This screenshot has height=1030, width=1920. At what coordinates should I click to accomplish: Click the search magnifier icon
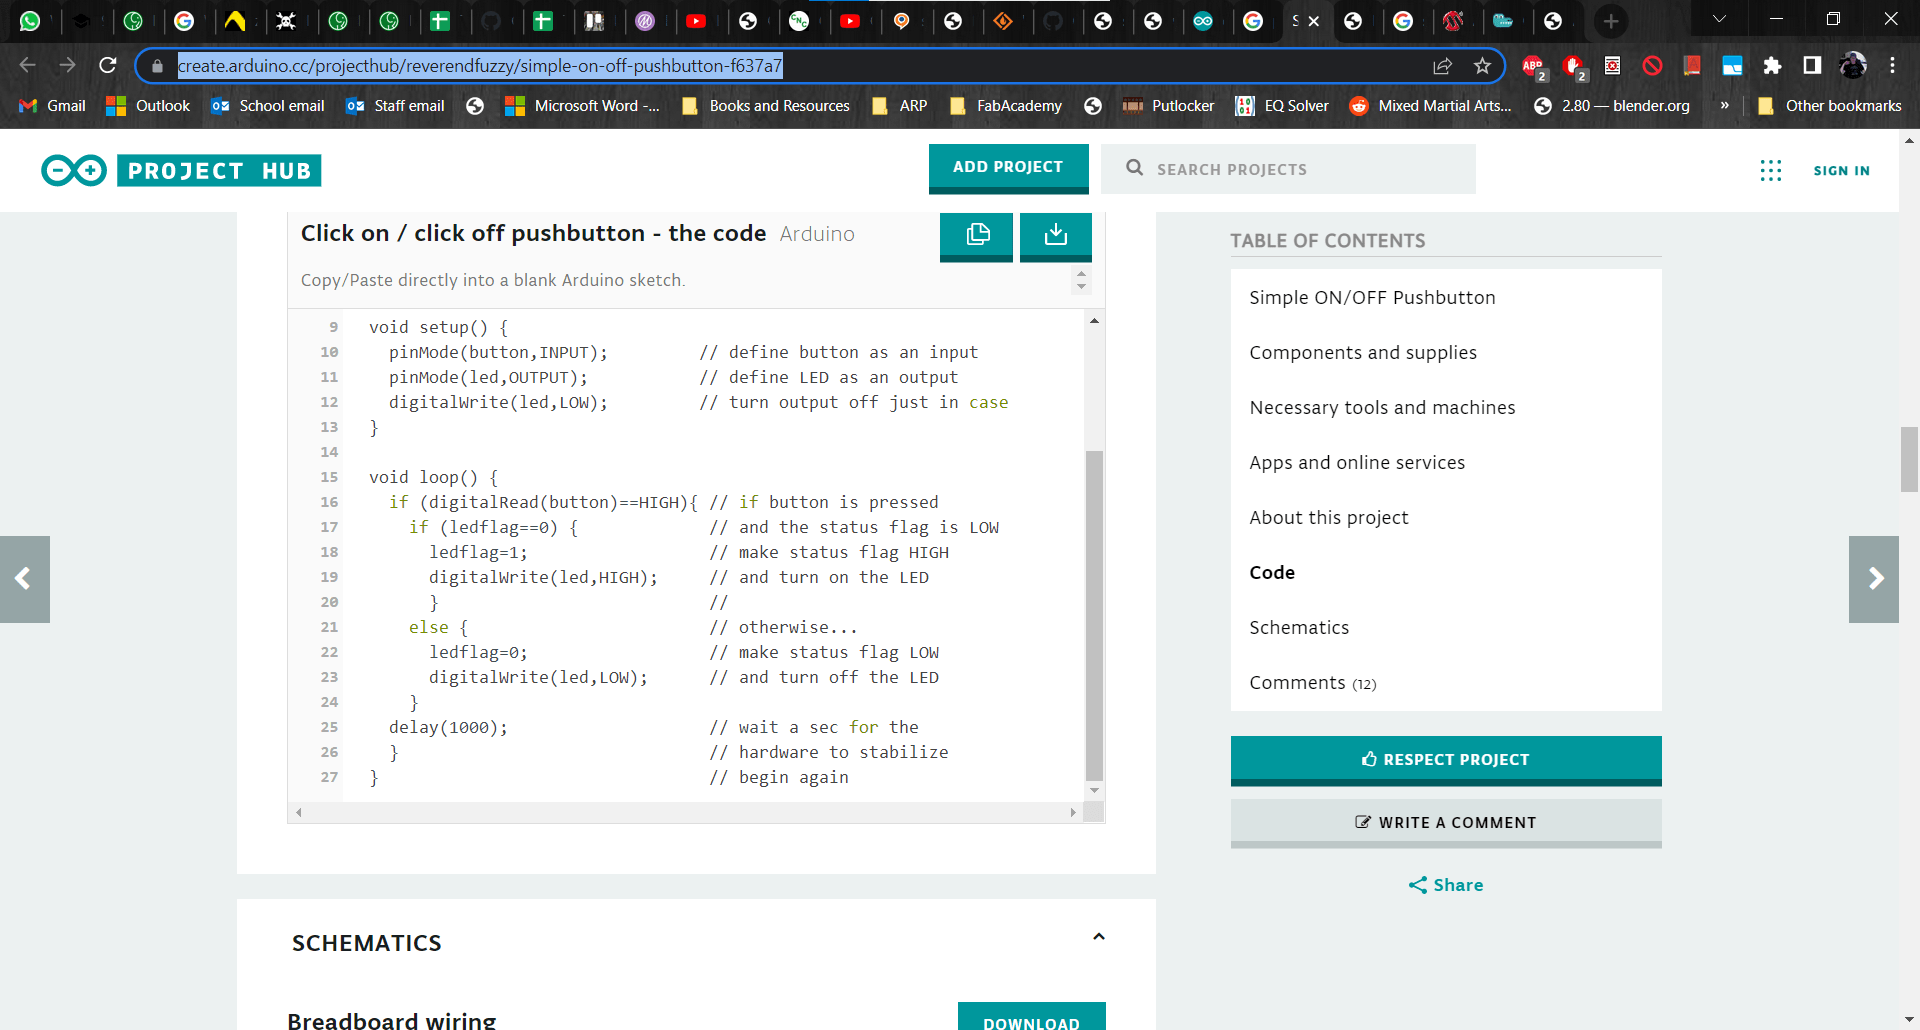click(x=1134, y=169)
